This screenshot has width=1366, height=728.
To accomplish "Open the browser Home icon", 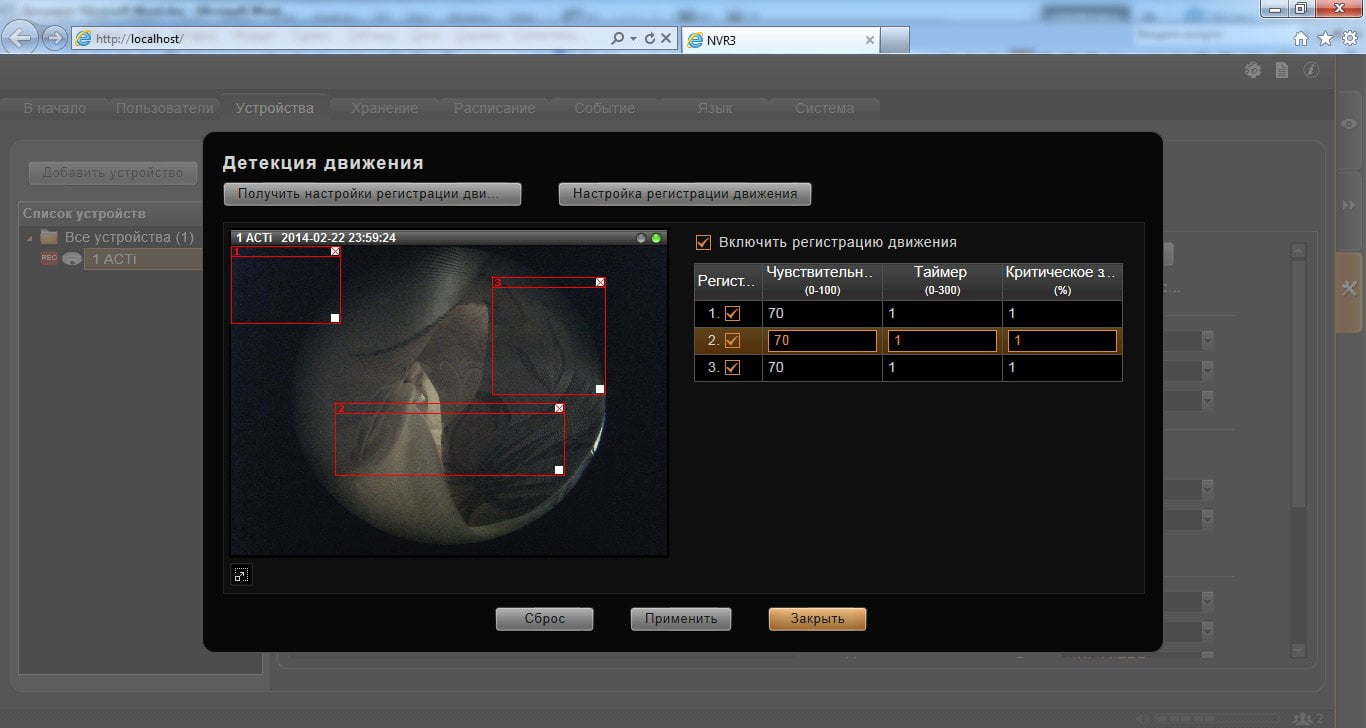I will point(1301,39).
